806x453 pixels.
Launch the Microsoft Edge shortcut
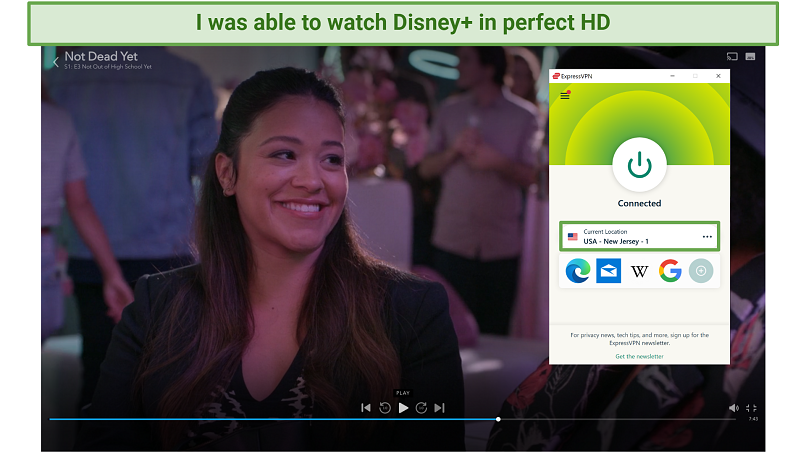577,270
